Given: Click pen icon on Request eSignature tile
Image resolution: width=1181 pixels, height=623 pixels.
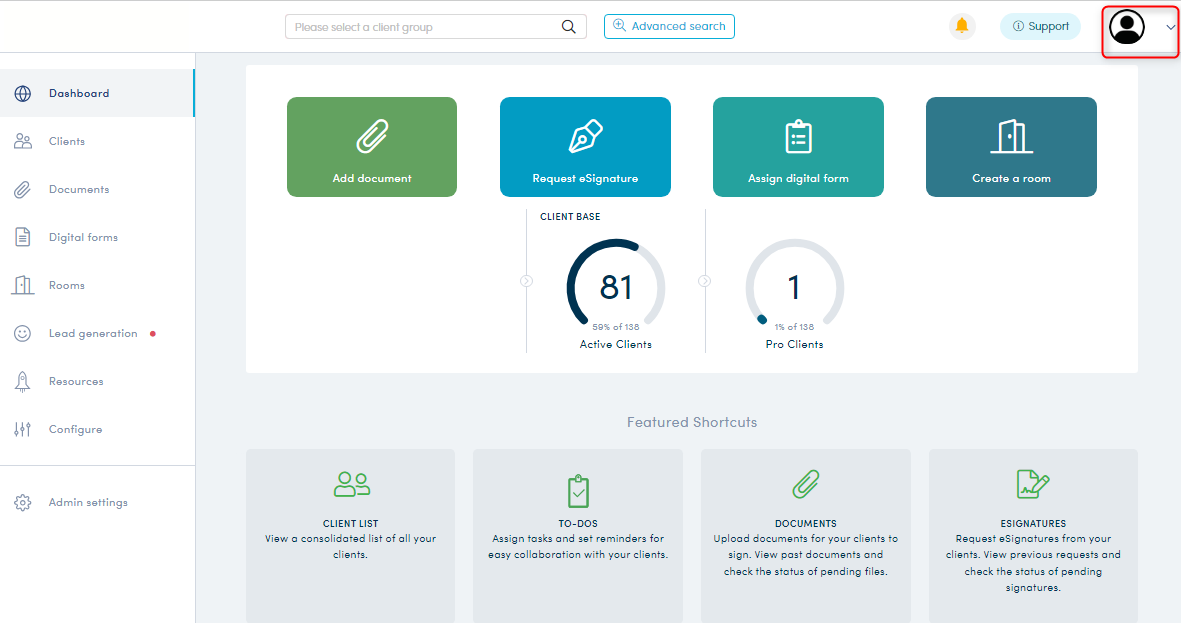Looking at the screenshot, I should coord(585,136).
